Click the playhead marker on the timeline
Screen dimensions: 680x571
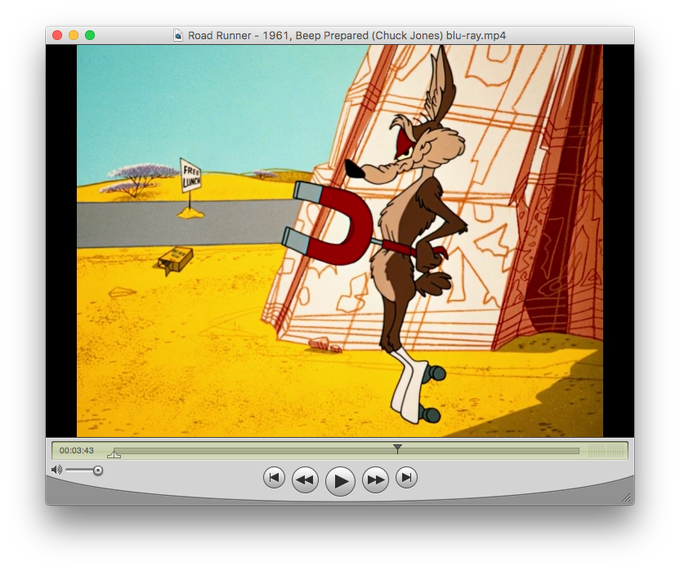397,448
